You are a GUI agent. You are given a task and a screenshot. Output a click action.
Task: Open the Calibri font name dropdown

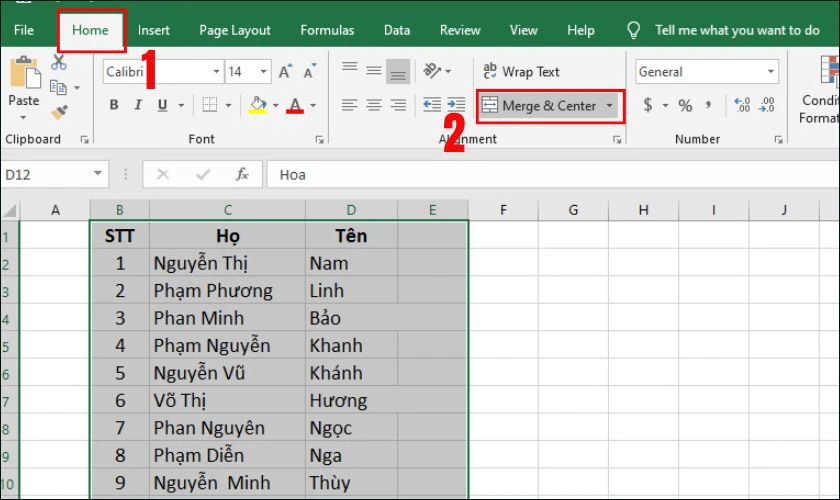click(216, 71)
